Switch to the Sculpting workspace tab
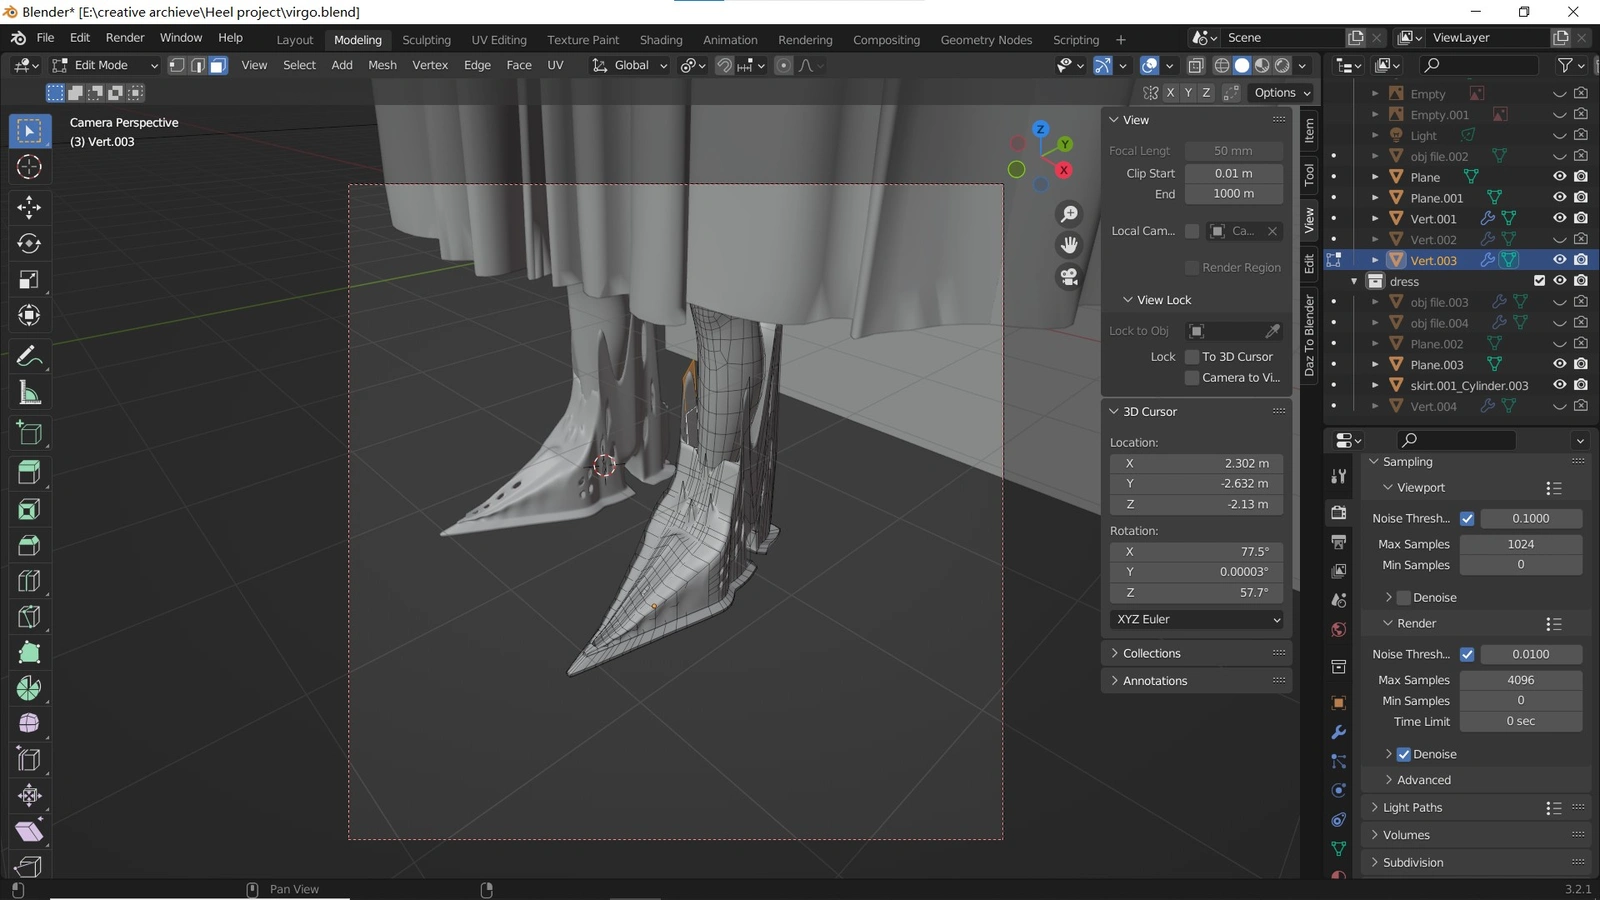The width and height of the screenshot is (1600, 900). click(x=426, y=40)
